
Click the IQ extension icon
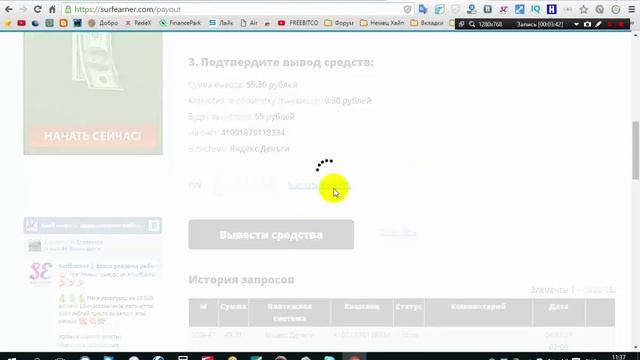coord(536,9)
